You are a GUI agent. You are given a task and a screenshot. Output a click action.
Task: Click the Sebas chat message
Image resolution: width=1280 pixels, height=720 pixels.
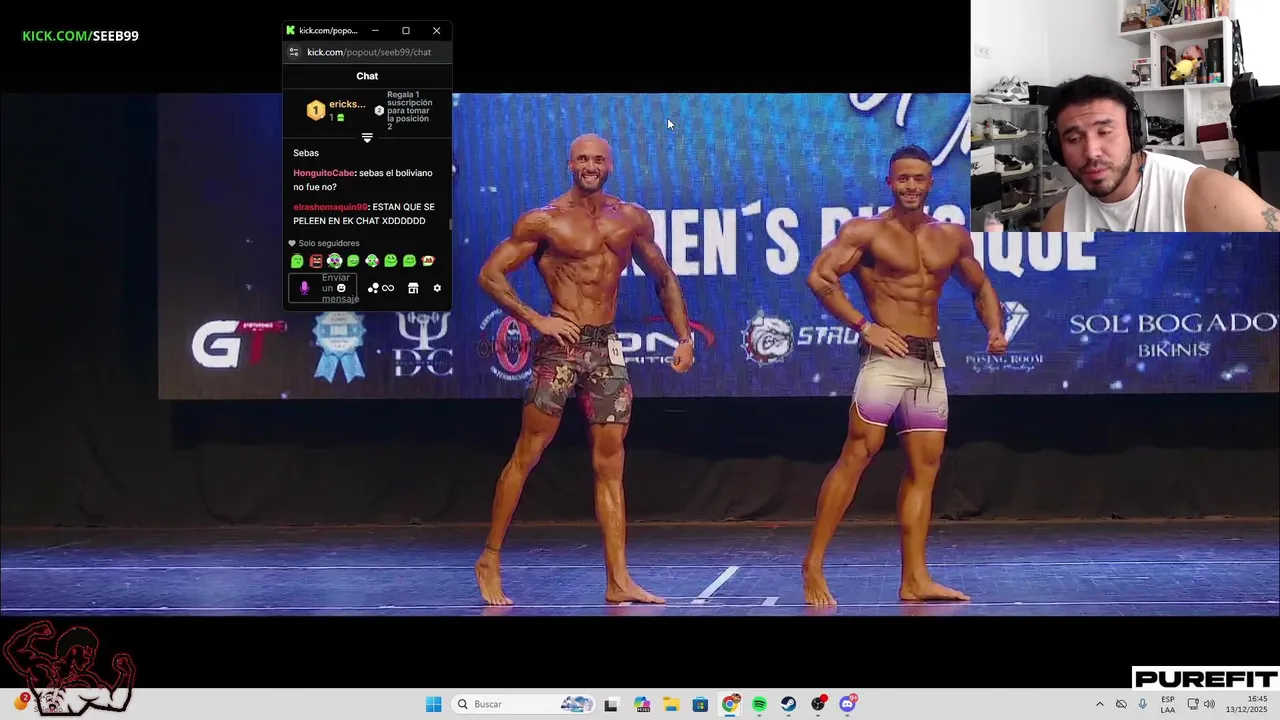pos(306,153)
